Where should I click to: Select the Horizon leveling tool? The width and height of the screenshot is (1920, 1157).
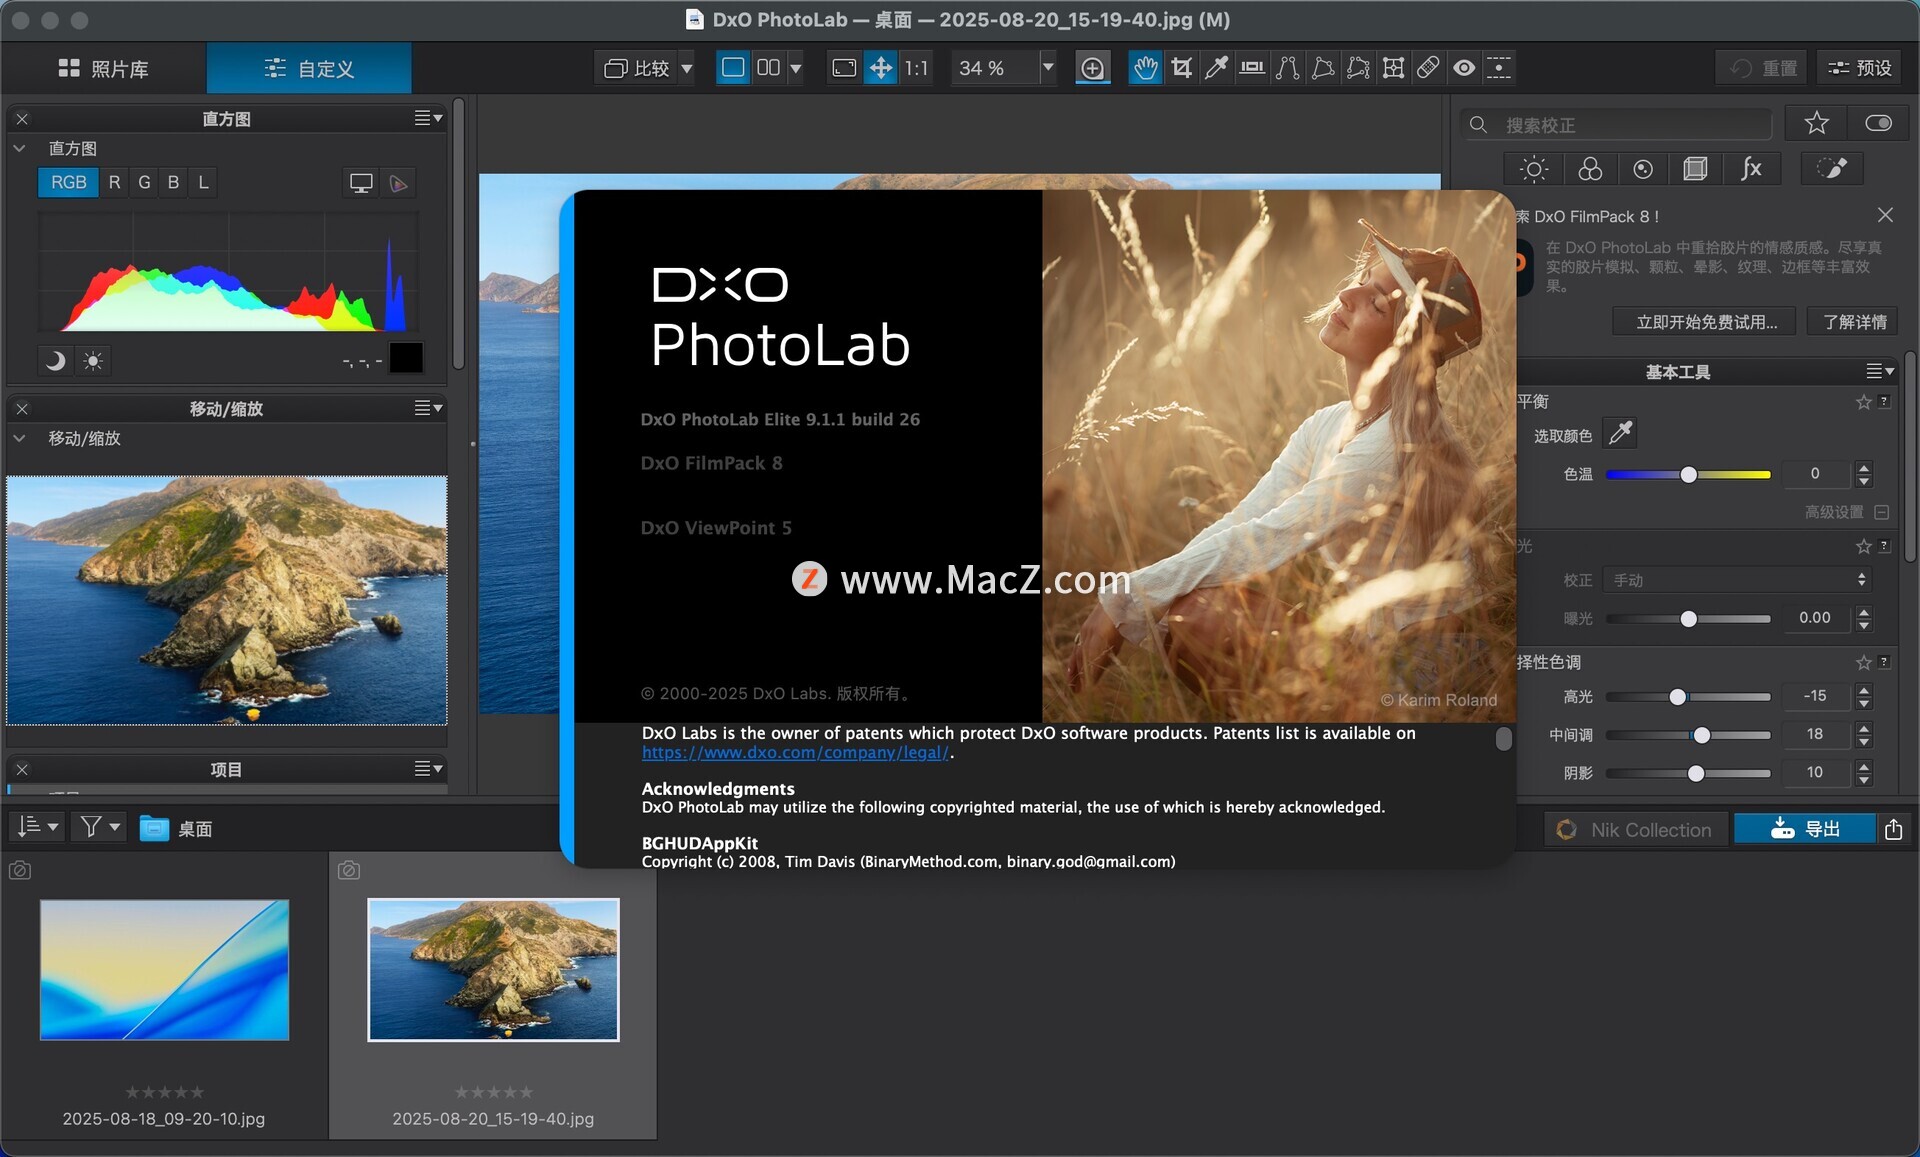pos(1251,68)
